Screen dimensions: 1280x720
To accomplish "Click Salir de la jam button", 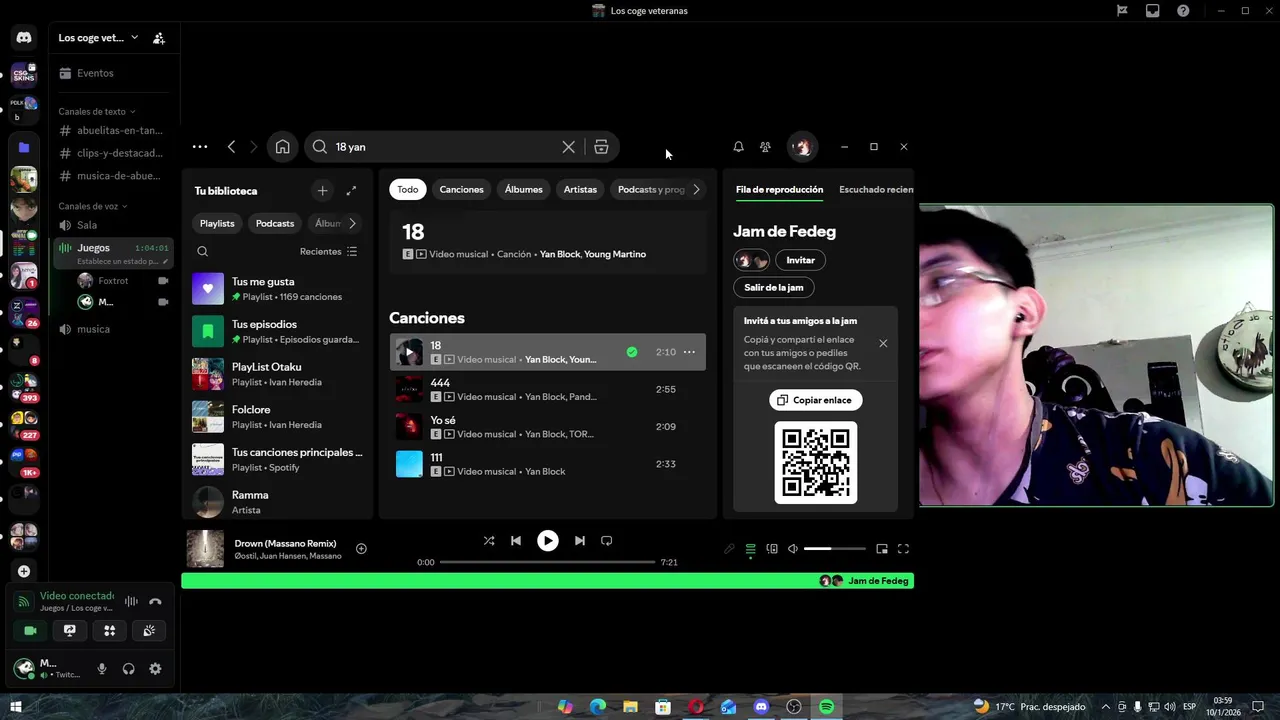I will tap(774, 287).
